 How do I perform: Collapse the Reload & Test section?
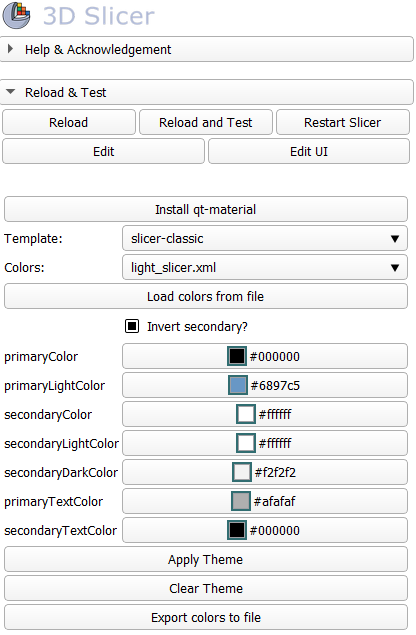point(207,92)
